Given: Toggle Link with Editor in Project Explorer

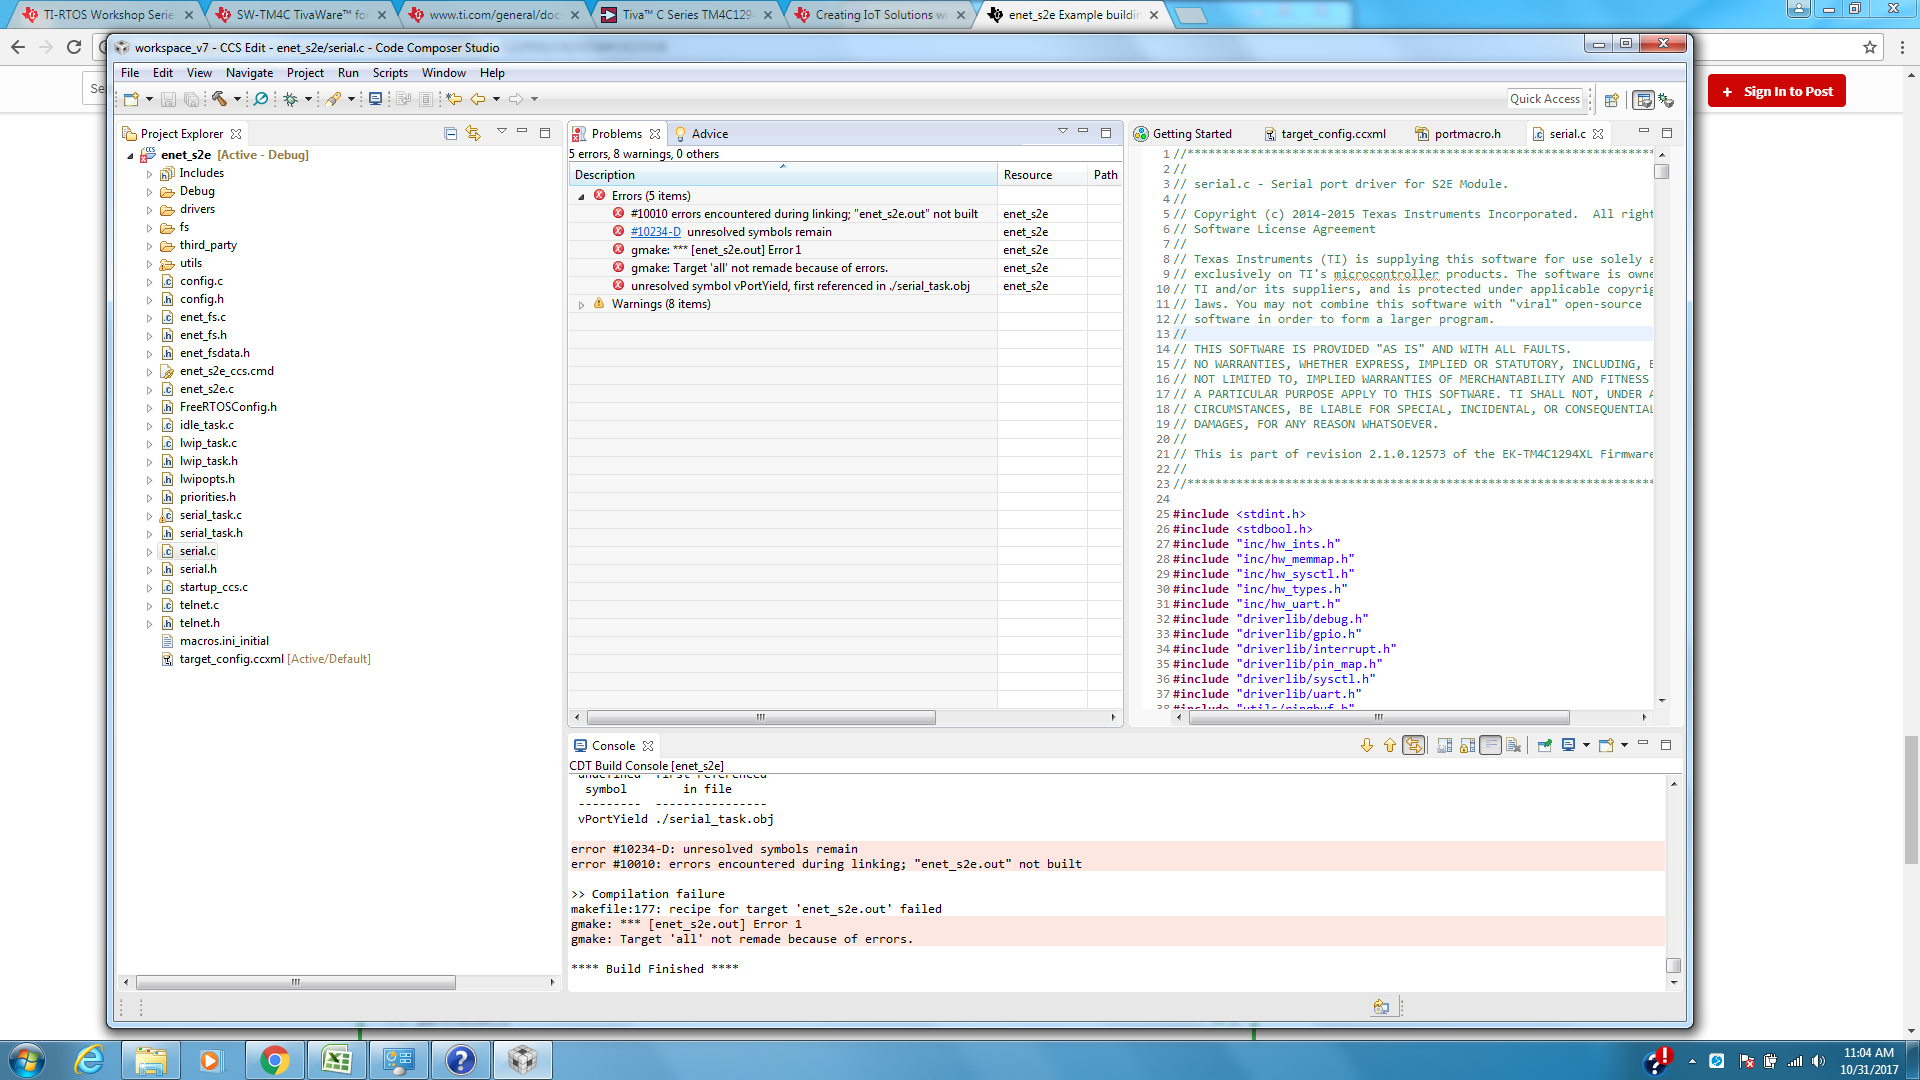Looking at the screenshot, I should click(x=473, y=133).
